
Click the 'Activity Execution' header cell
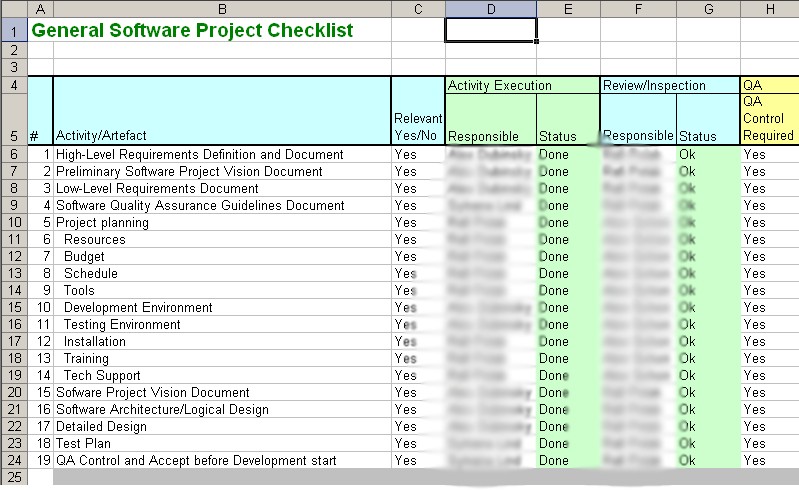click(x=522, y=85)
